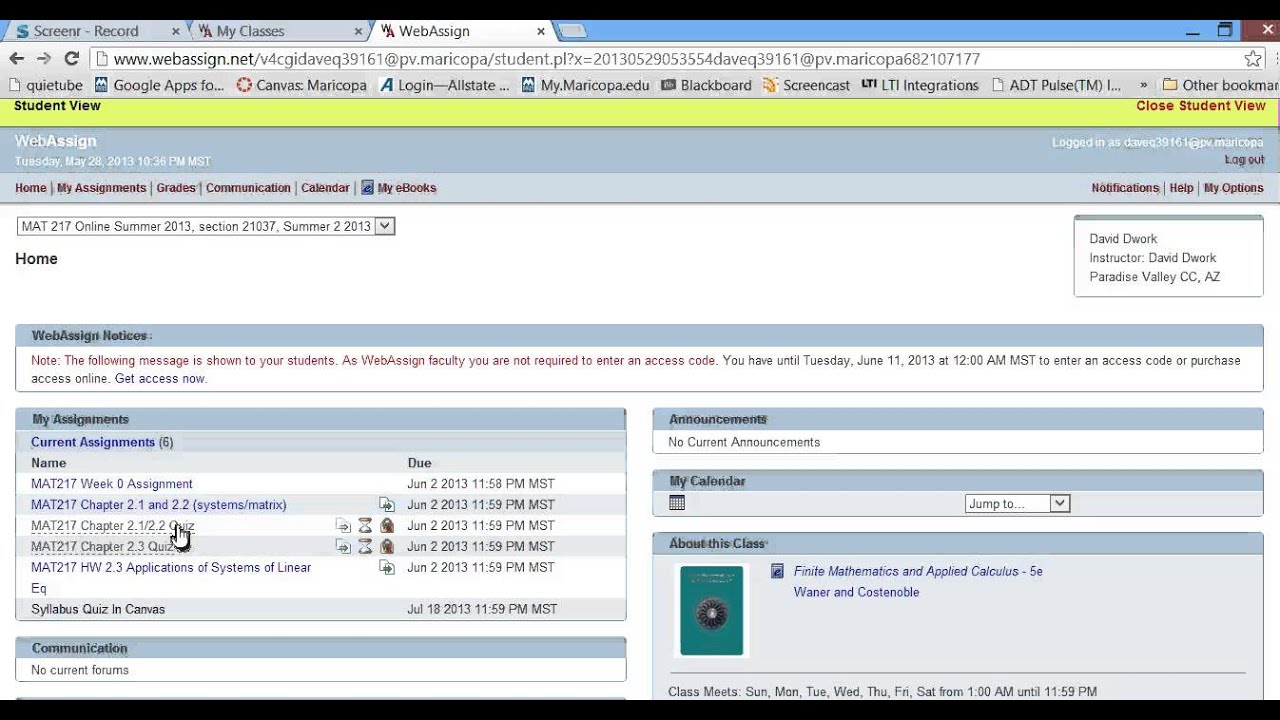
Task: Open My Options link
Action: pos(1234,188)
